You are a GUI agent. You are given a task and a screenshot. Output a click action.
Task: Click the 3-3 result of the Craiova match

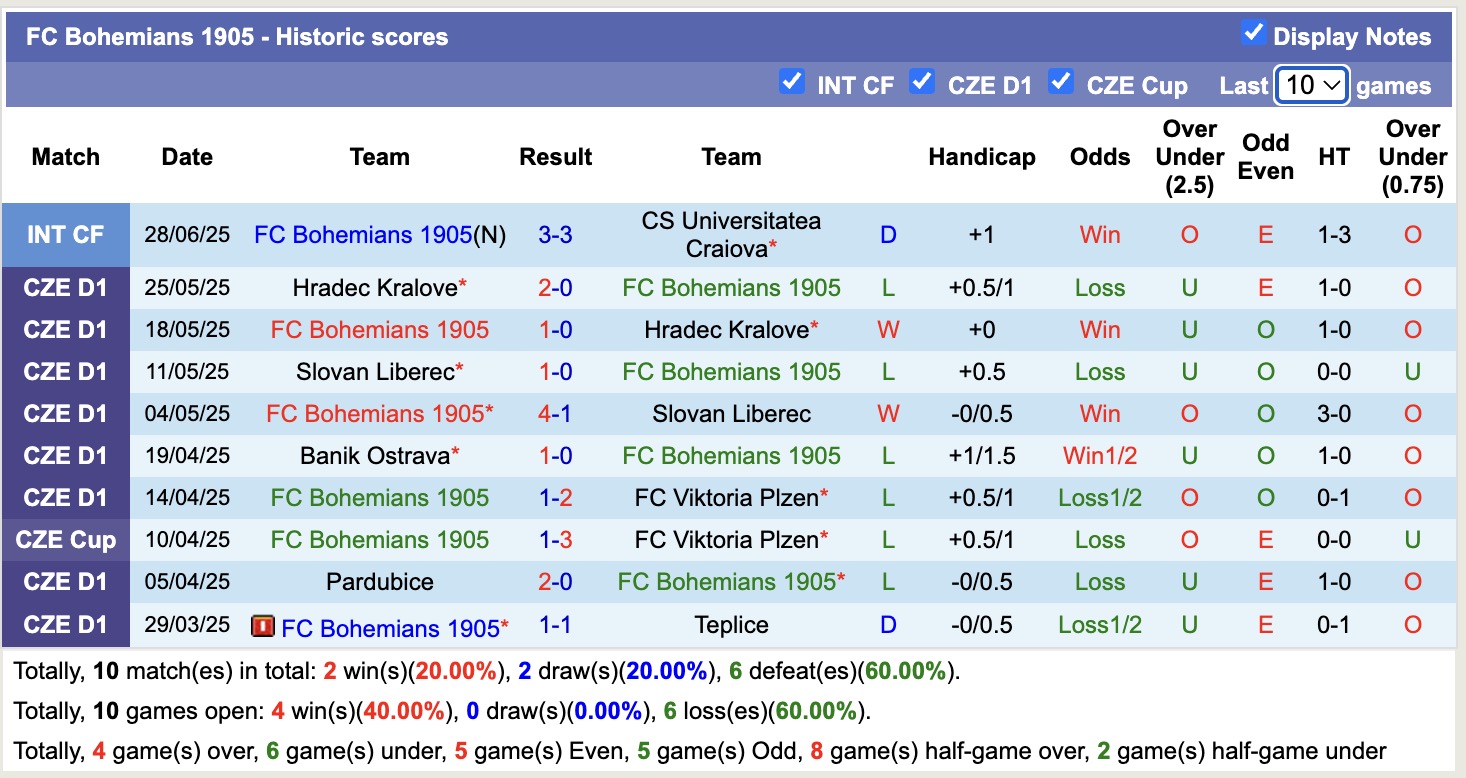tap(555, 234)
